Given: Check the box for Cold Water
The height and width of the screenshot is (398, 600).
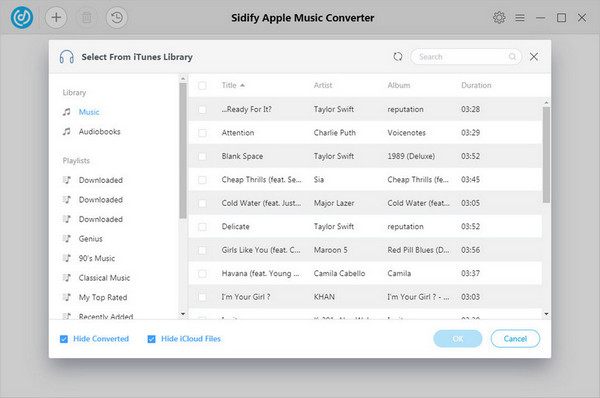Looking at the screenshot, I should (202, 203).
